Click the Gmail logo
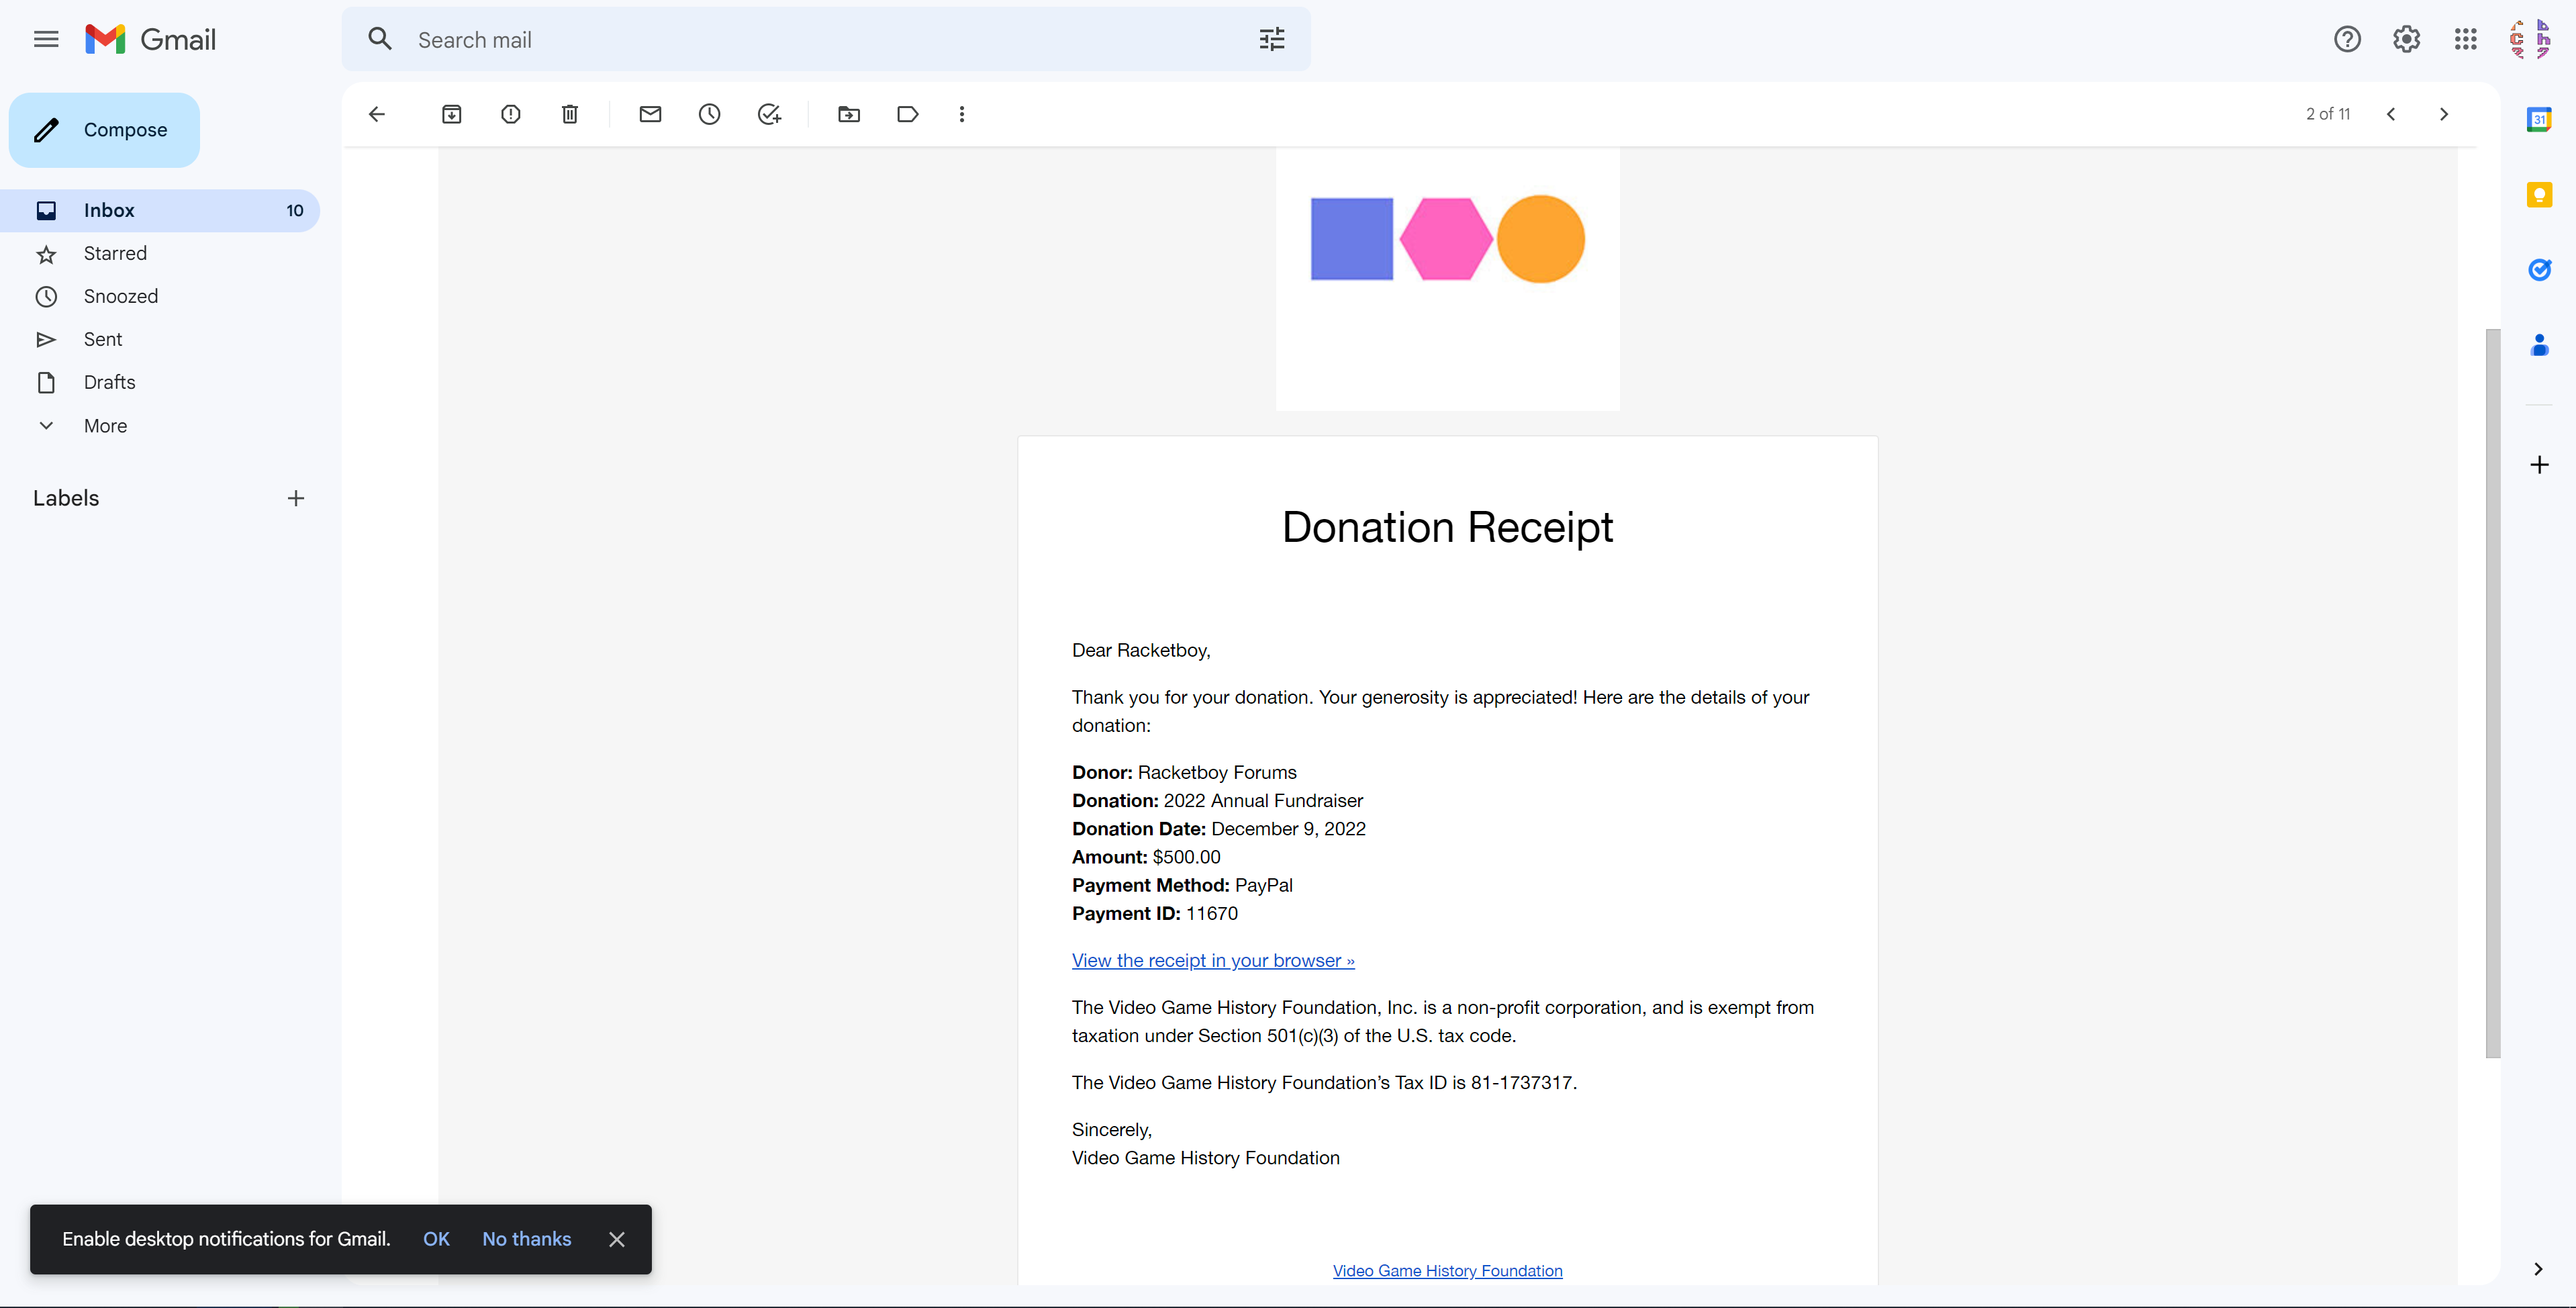 coord(151,40)
